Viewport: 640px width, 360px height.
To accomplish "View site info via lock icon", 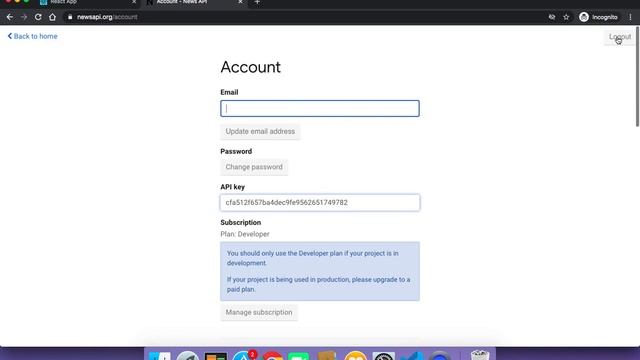I will coord(70,17).
